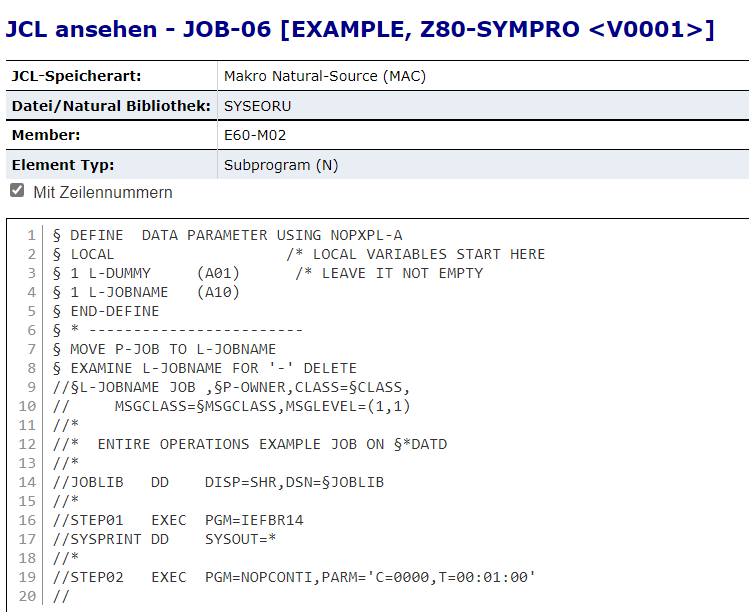Select the value Subprogram (N)
This screenshot has width=749, height=612.
(281, 165)
